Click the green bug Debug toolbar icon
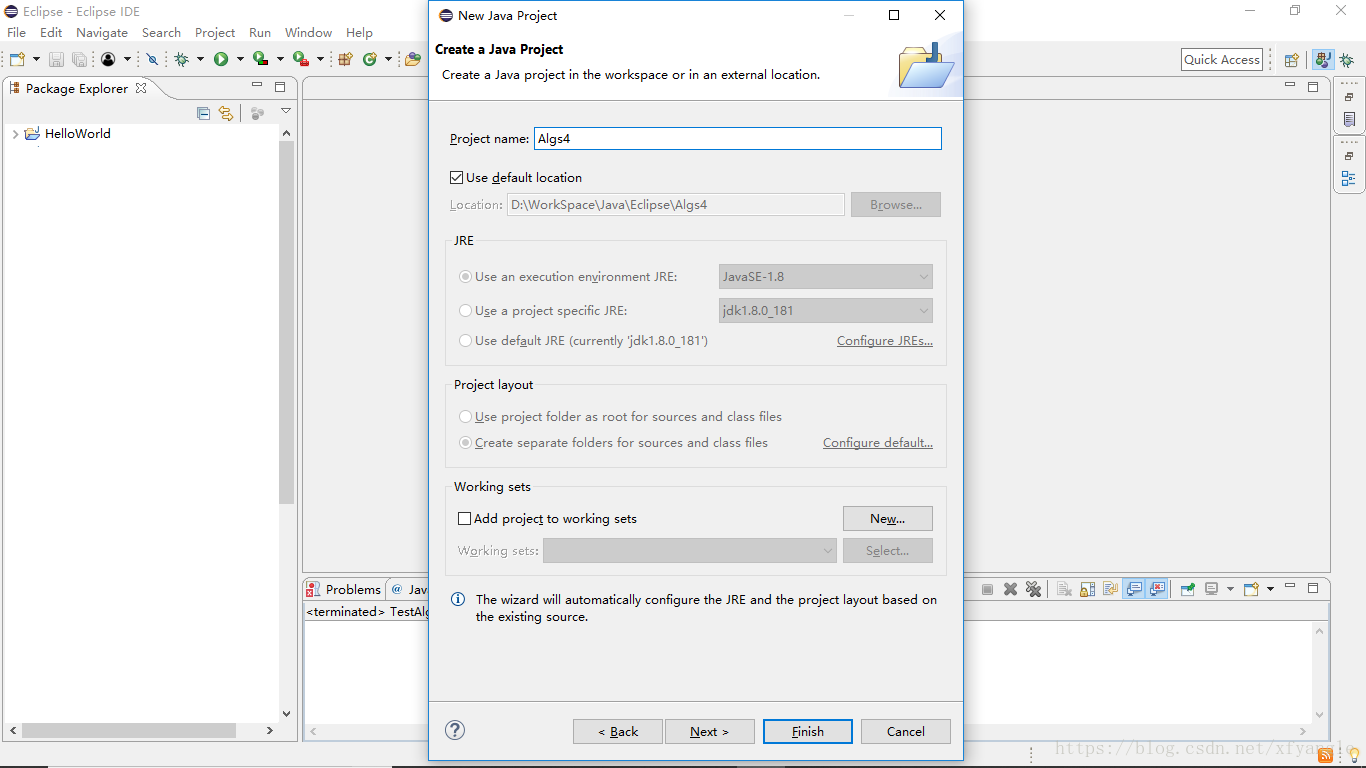Image resolution: width=1366 pixels, height=768 pixels. [181, 59]
